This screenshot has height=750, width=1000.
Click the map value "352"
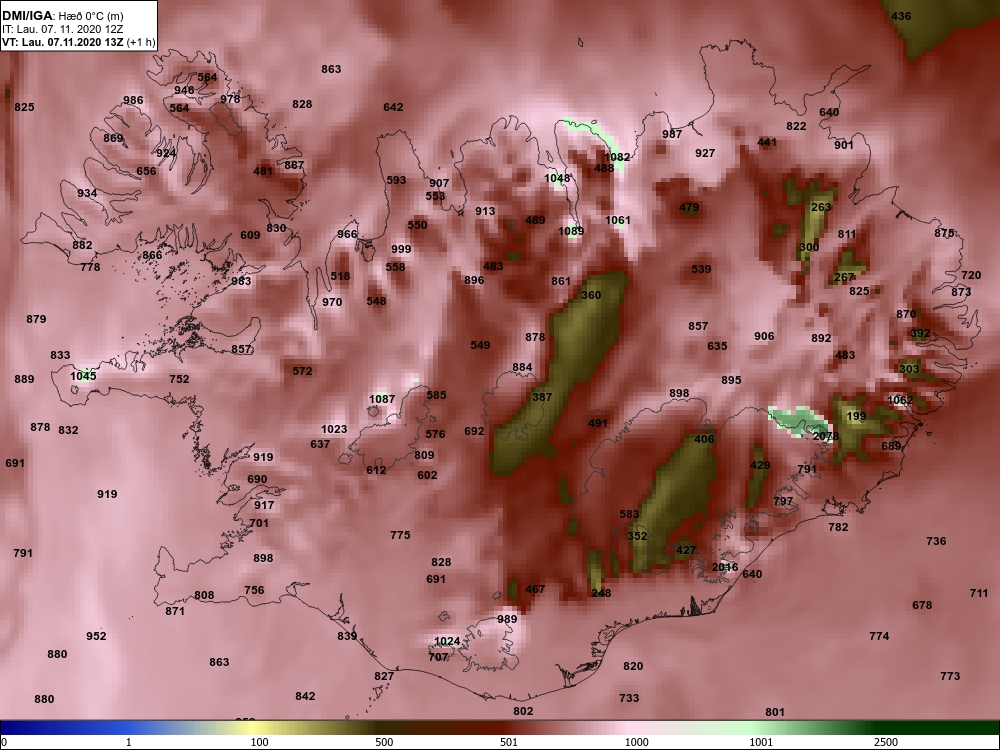(x=637, y=536)
